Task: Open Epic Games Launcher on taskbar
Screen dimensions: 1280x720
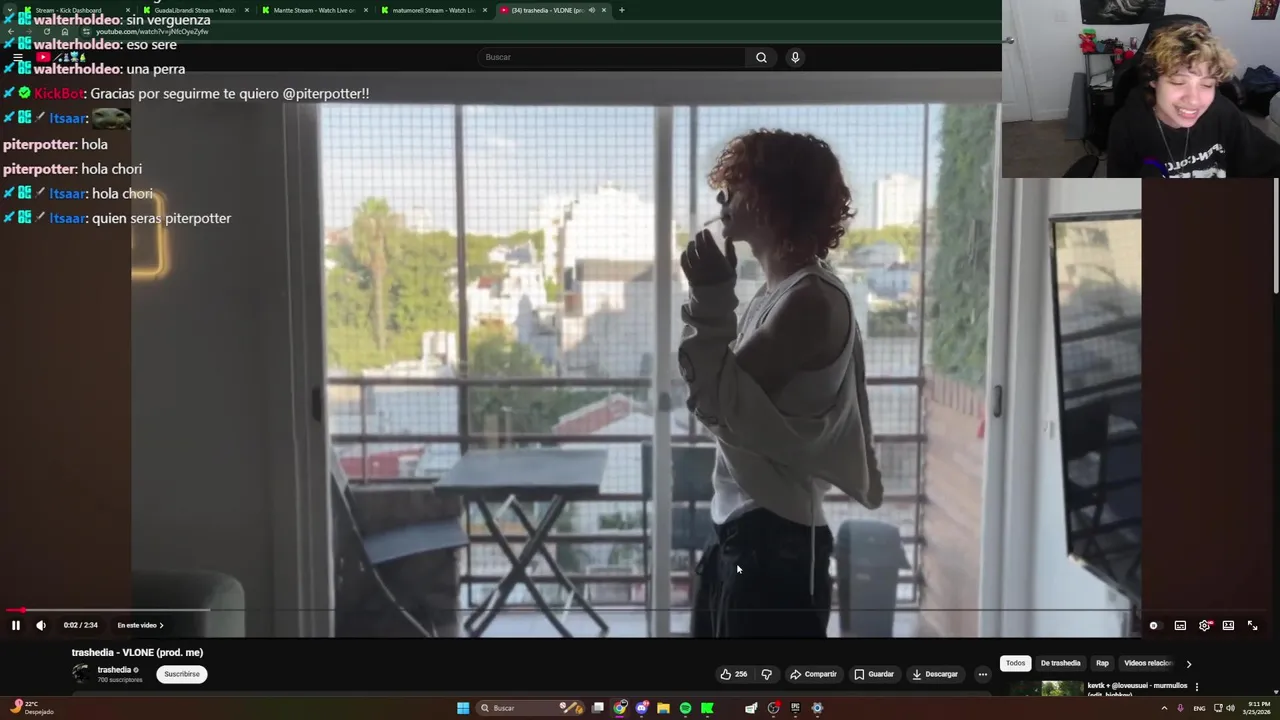Action: [x=795, y=708]
